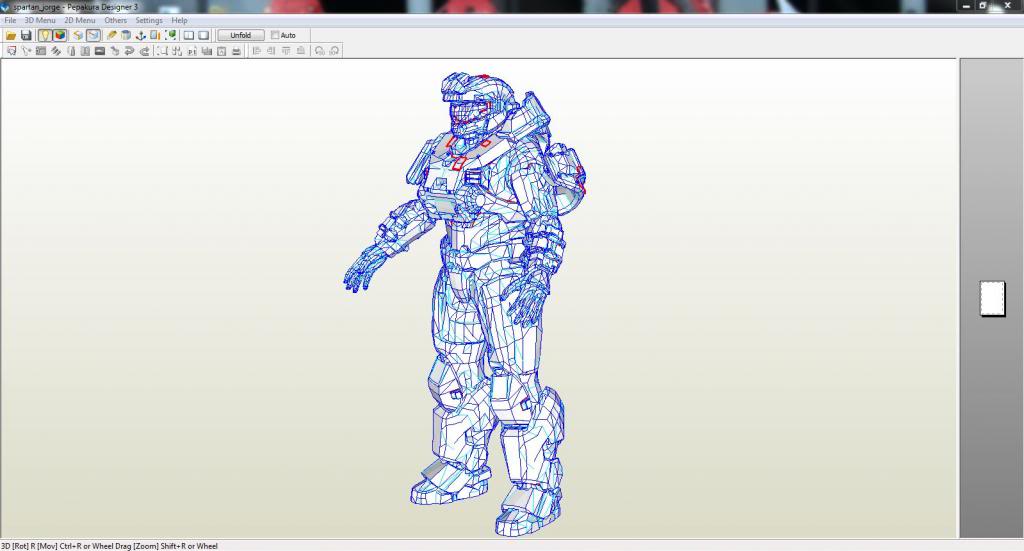Image resolution: width=1024 pixels, height=551 pixels.
Task: Open the Others menu
Action: coord(116,20)
